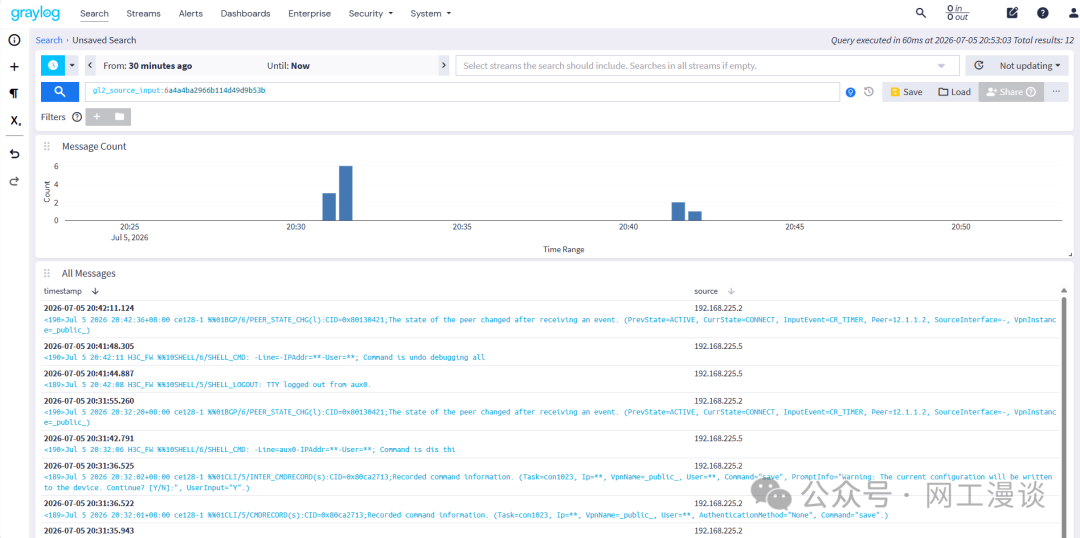Open the search description info sidebar icon
The width and height of the screenshot is (1080, 538).
tap(14, 40)
